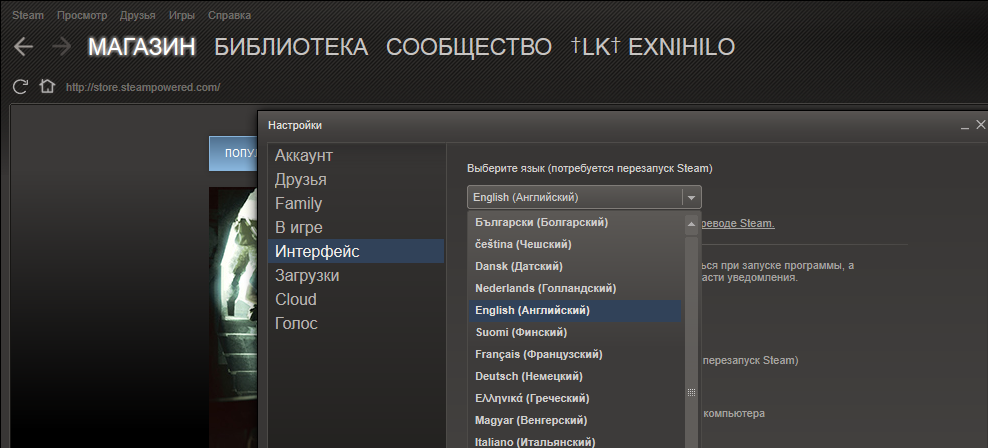Open the Друзья menu in menu bar
This screenshot has width=988, height=448.
(137, 15)
